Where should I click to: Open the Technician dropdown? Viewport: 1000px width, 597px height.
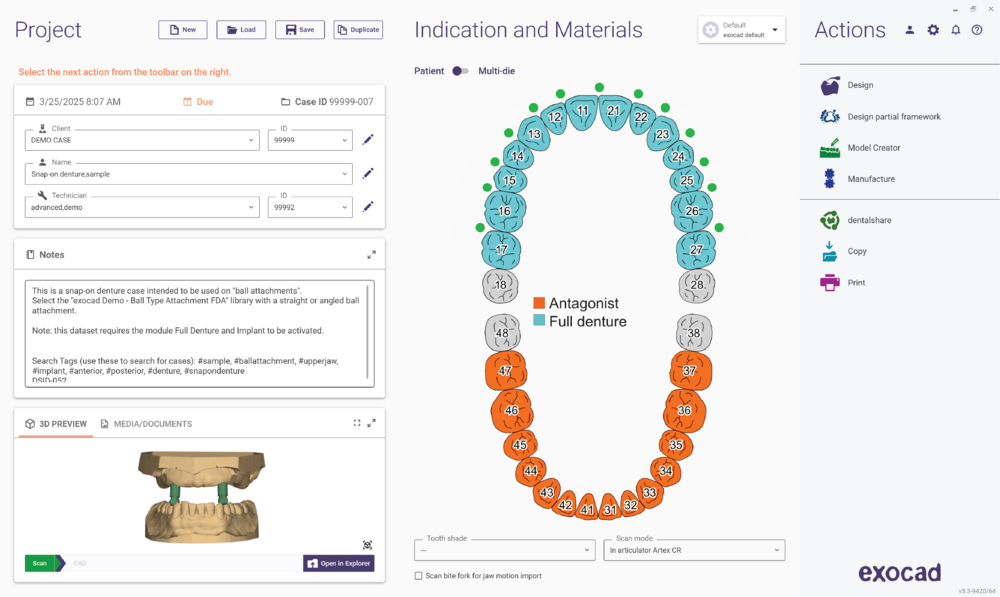(x=142, y=207)
